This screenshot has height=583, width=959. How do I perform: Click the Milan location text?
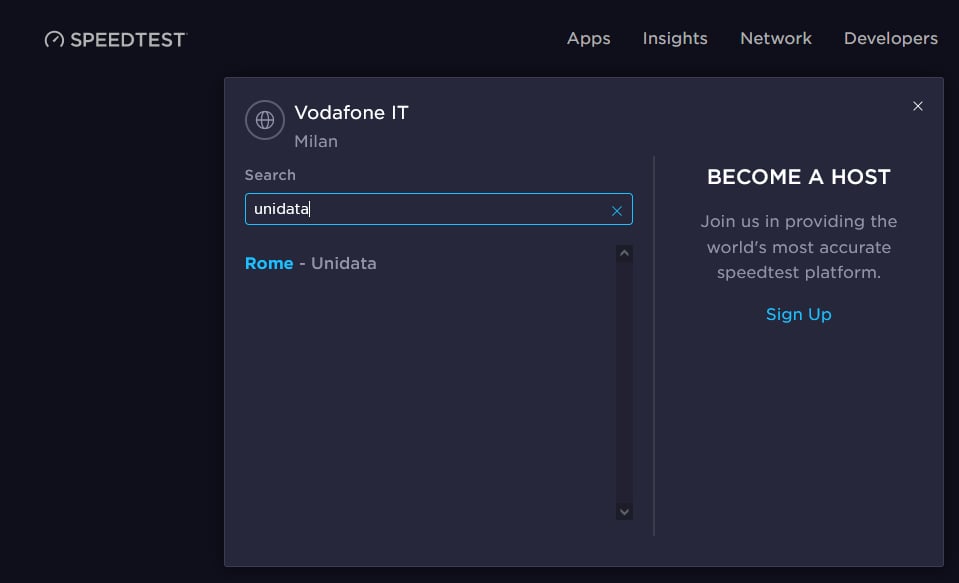point(316,142)
